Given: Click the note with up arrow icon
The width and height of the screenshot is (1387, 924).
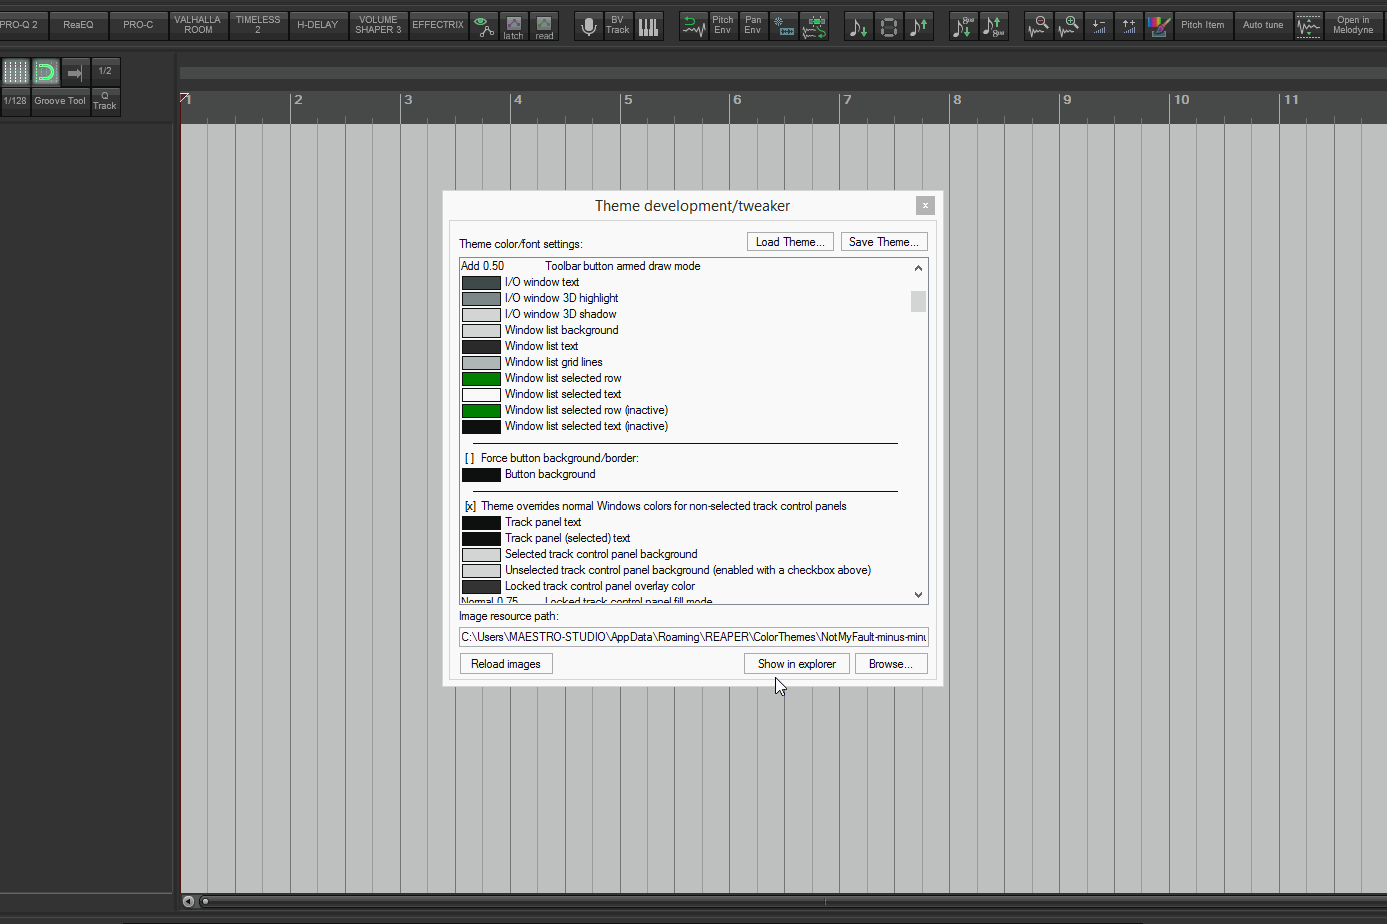Looking at the screenshot, I should pyautogui.click(x=918, y=26).
